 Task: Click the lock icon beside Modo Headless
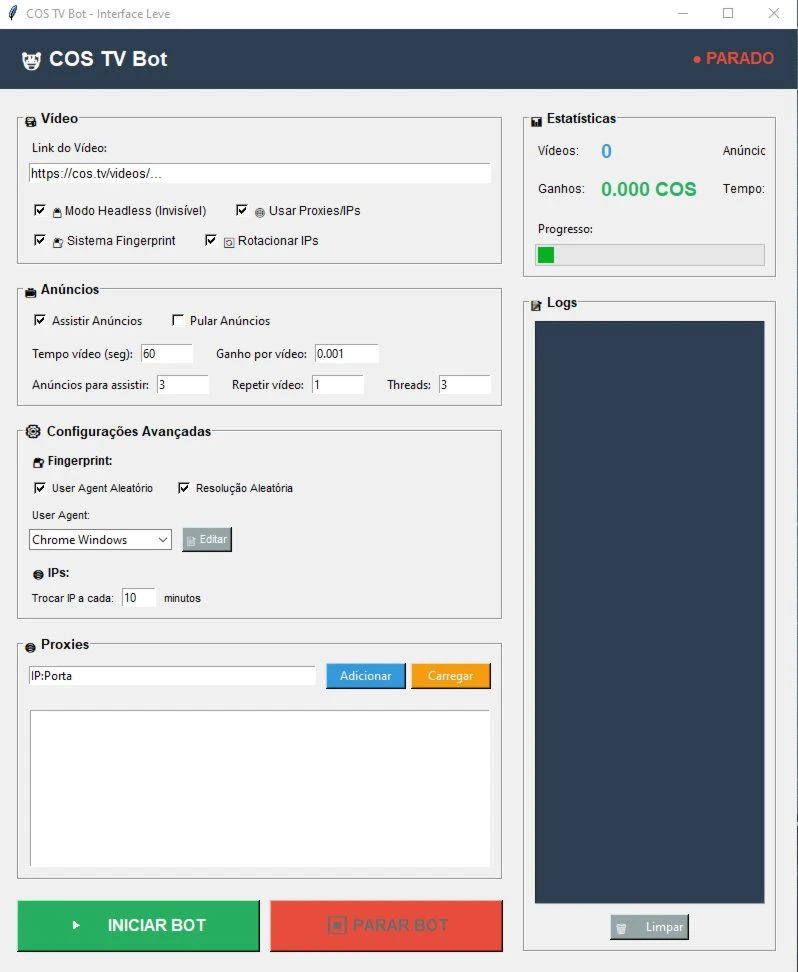57,212
